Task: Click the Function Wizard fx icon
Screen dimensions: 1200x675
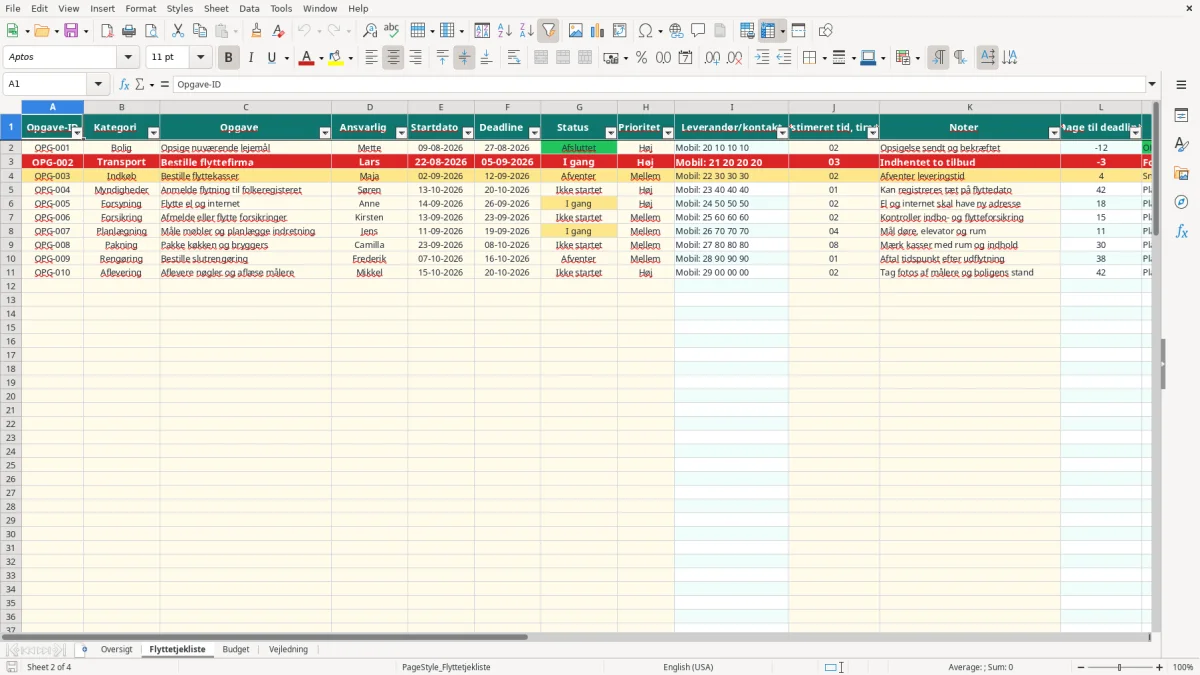Action: (x=124, y=85)
